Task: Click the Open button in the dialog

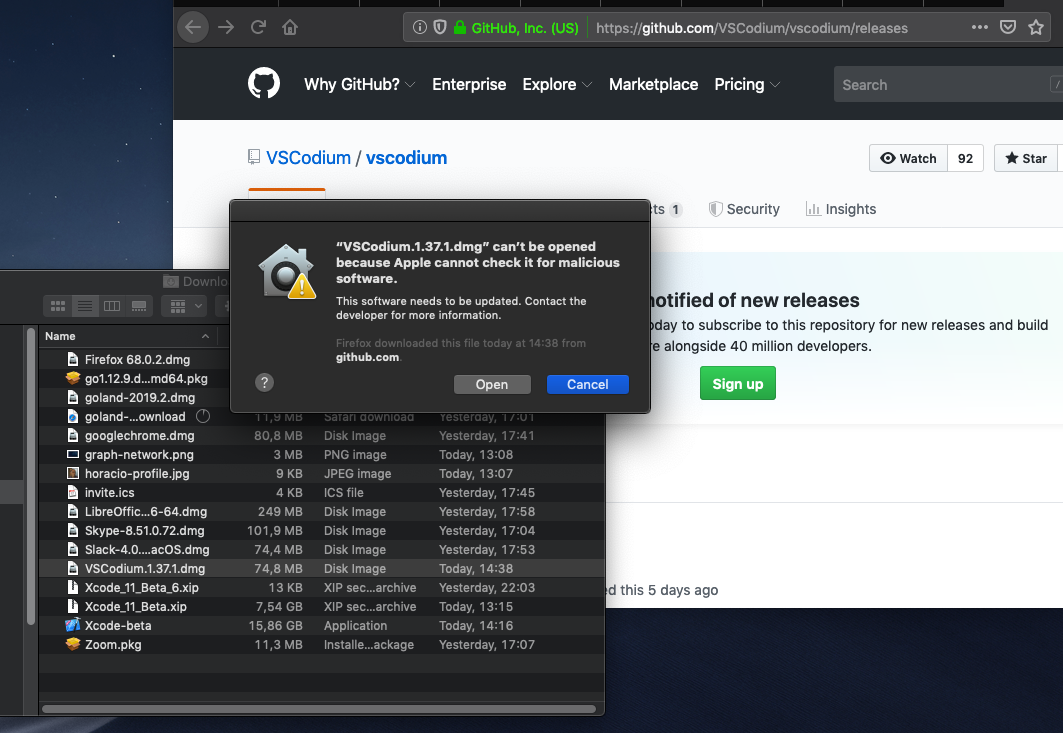Action: click(492, 384)
